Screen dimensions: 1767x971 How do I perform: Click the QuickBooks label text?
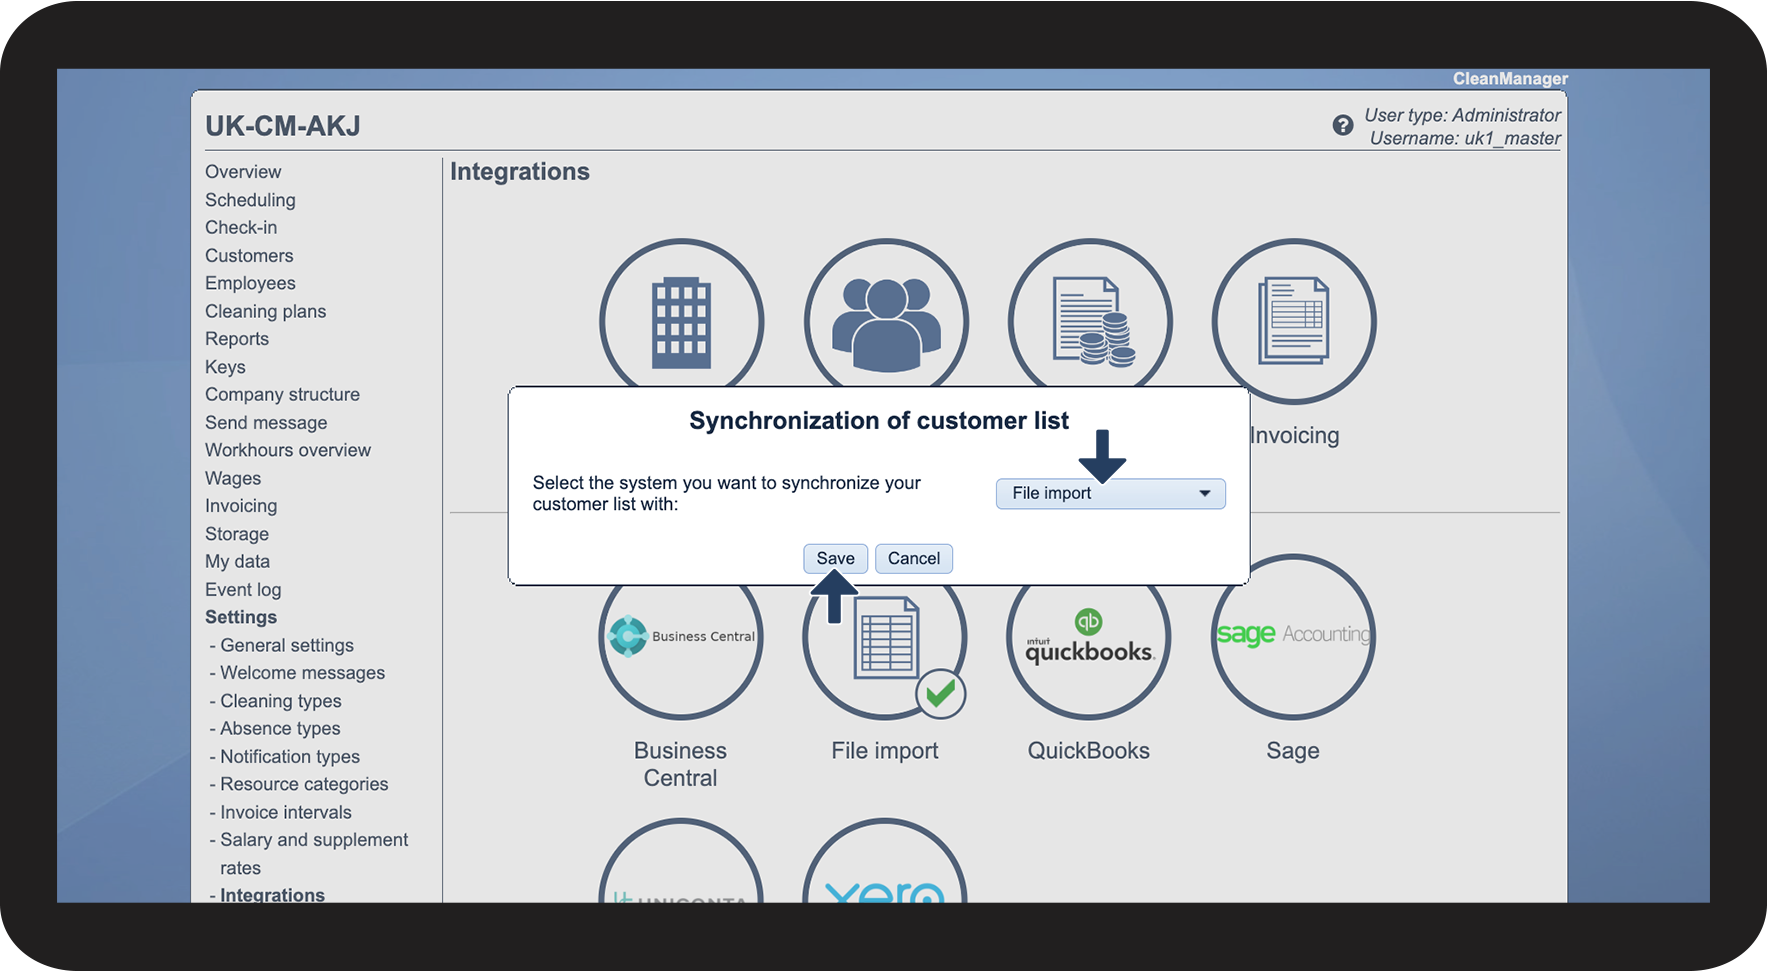[x=1089, y=750]
